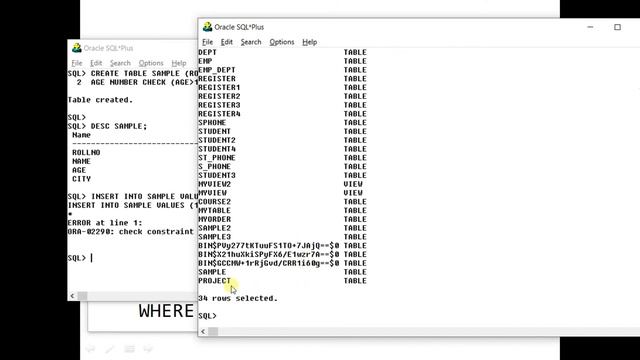Click the last SQL> prompt in background window
The image size is (640, 360).
click(77, 258)
